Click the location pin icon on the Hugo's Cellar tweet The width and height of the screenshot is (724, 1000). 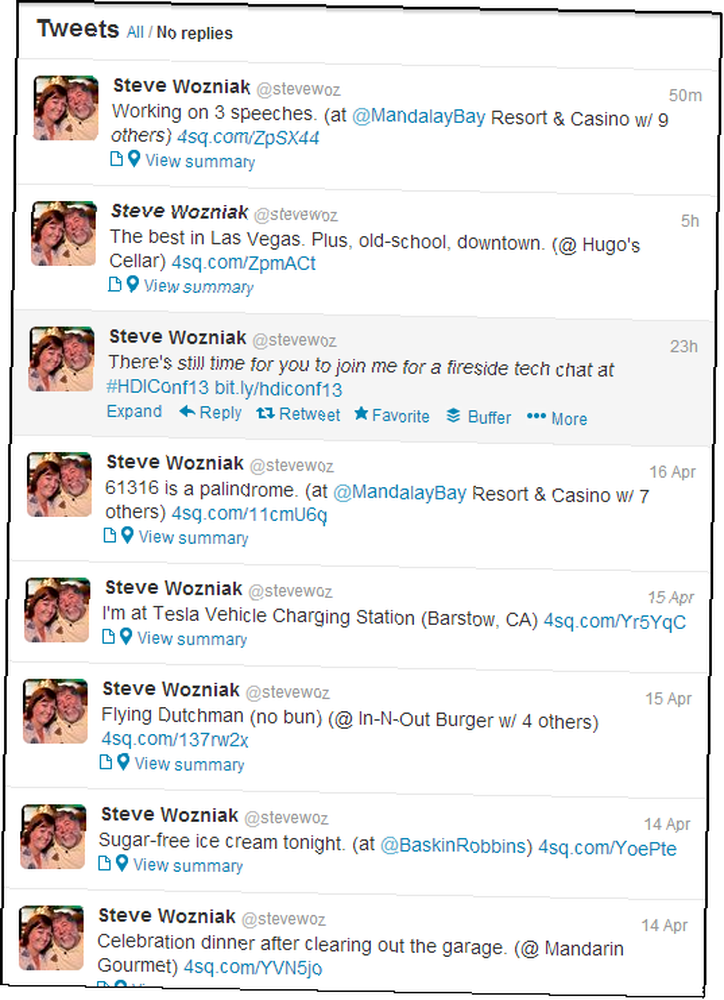click(132, 284)
